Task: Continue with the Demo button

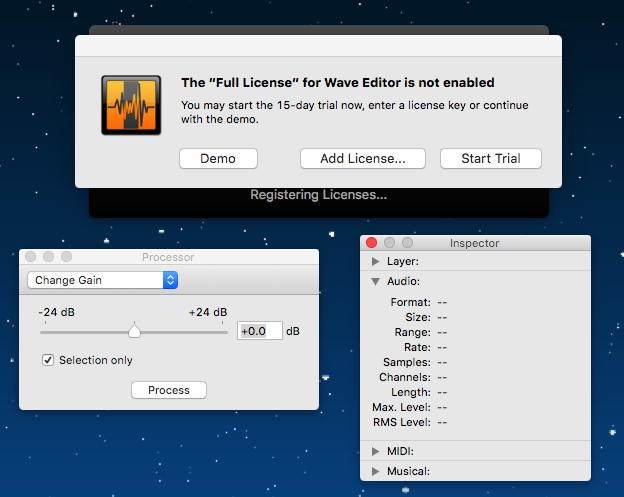Action: pos(218,158)
